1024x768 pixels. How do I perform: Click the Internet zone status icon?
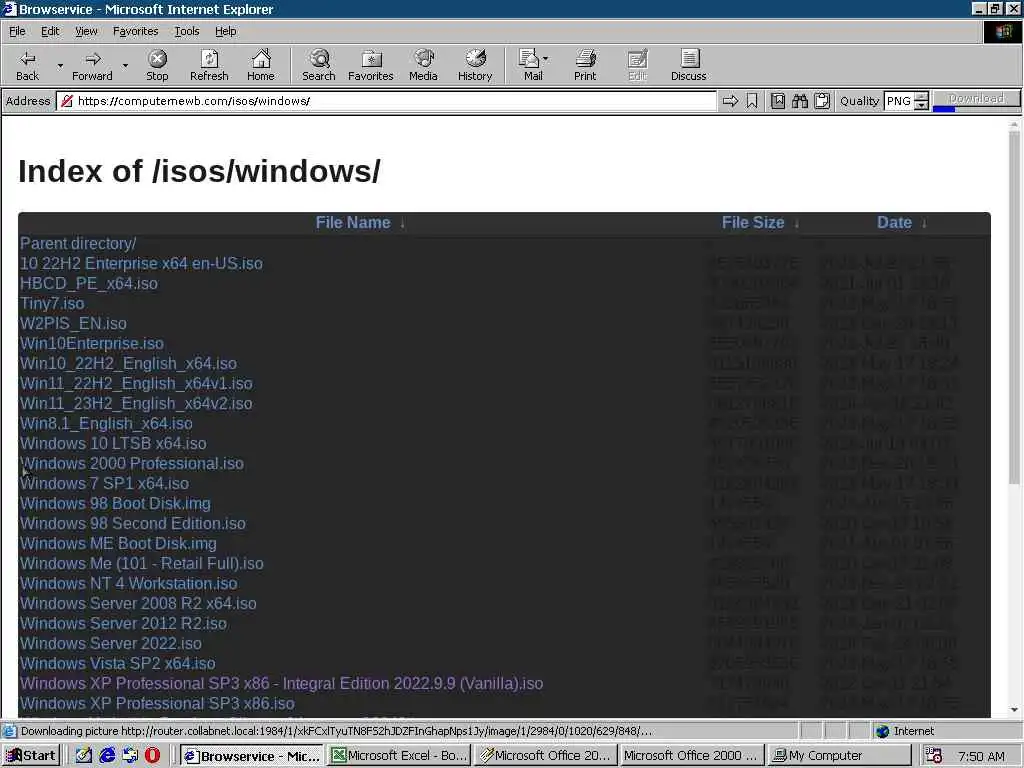click(883, 731)
